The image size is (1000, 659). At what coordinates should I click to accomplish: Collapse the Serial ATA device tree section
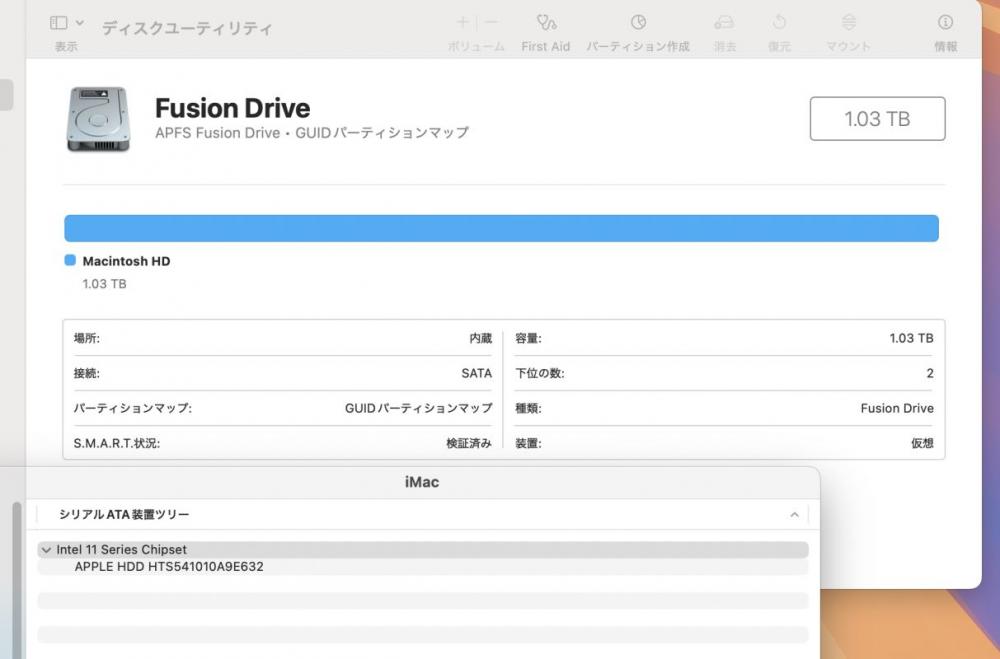coord(794,514)
